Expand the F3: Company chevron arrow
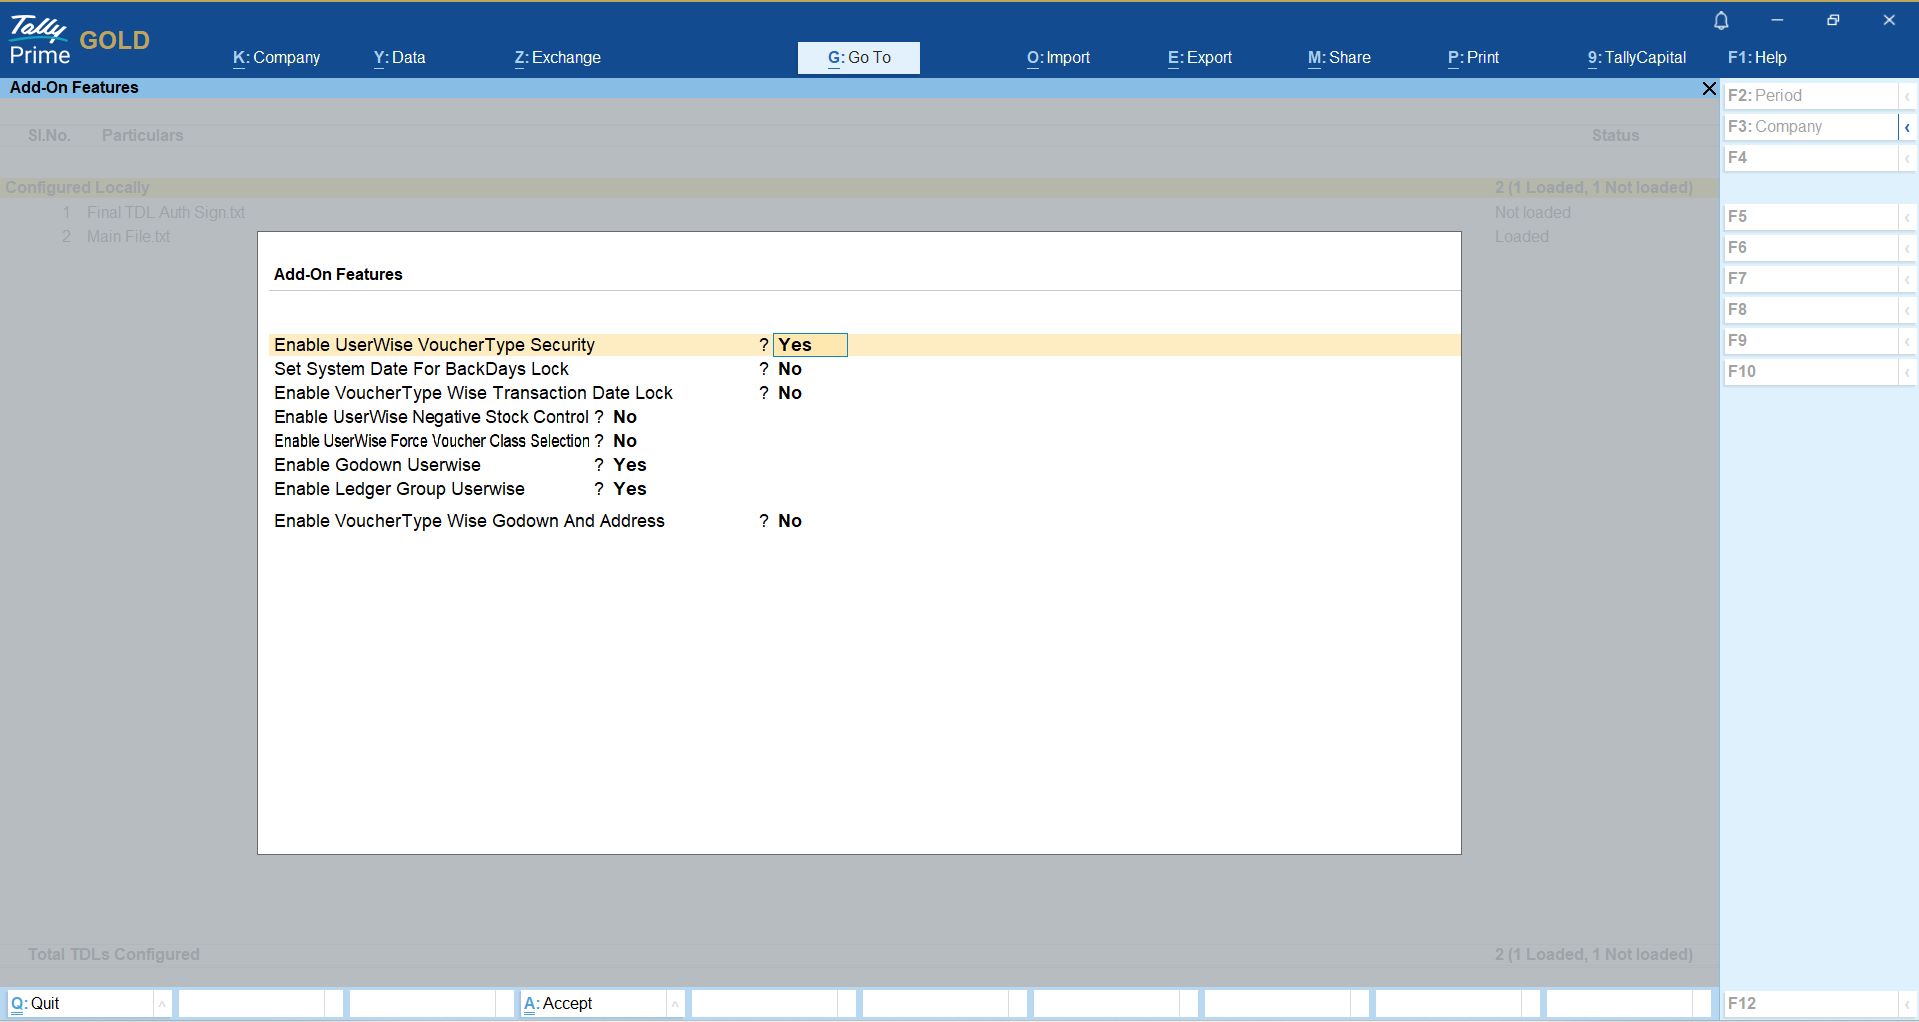This screenshot has width=1919, height=1022. 1907,127
